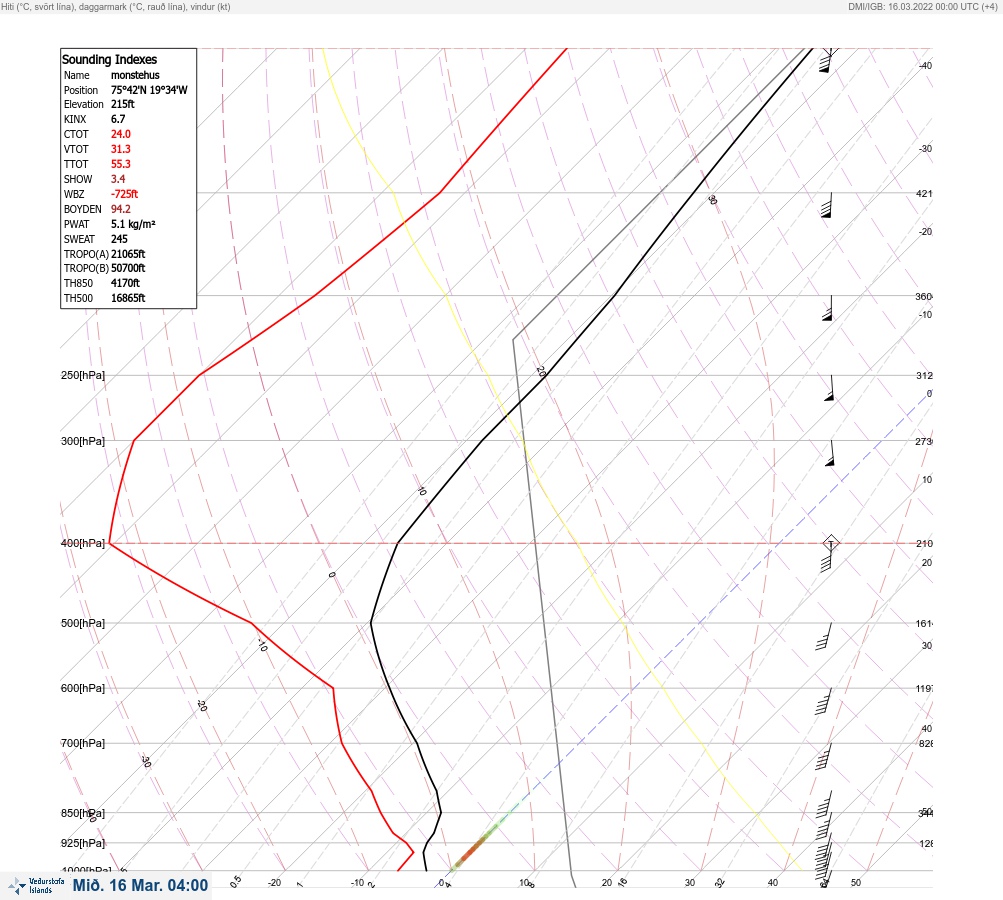The image size is (1003, 900).
Task: Click the 250[hPa] pressure label
Action: (x=83, y=375)
